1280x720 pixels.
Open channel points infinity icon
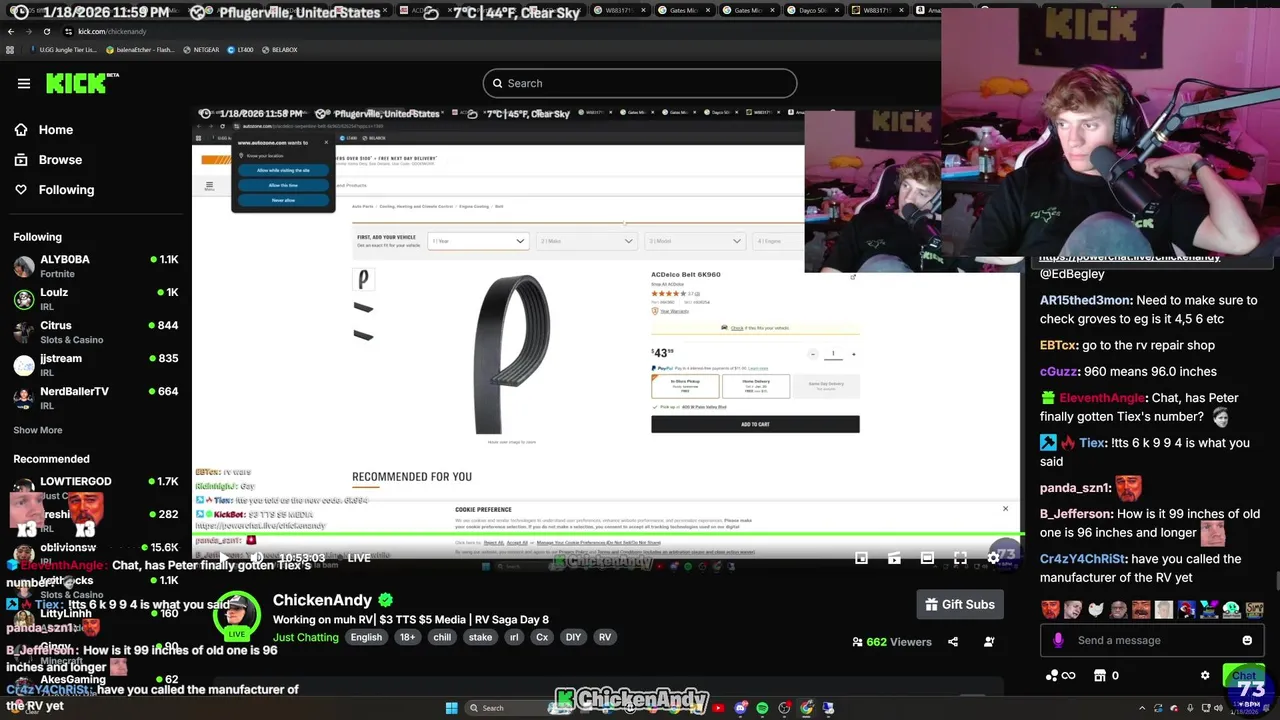pos(1060,675)
